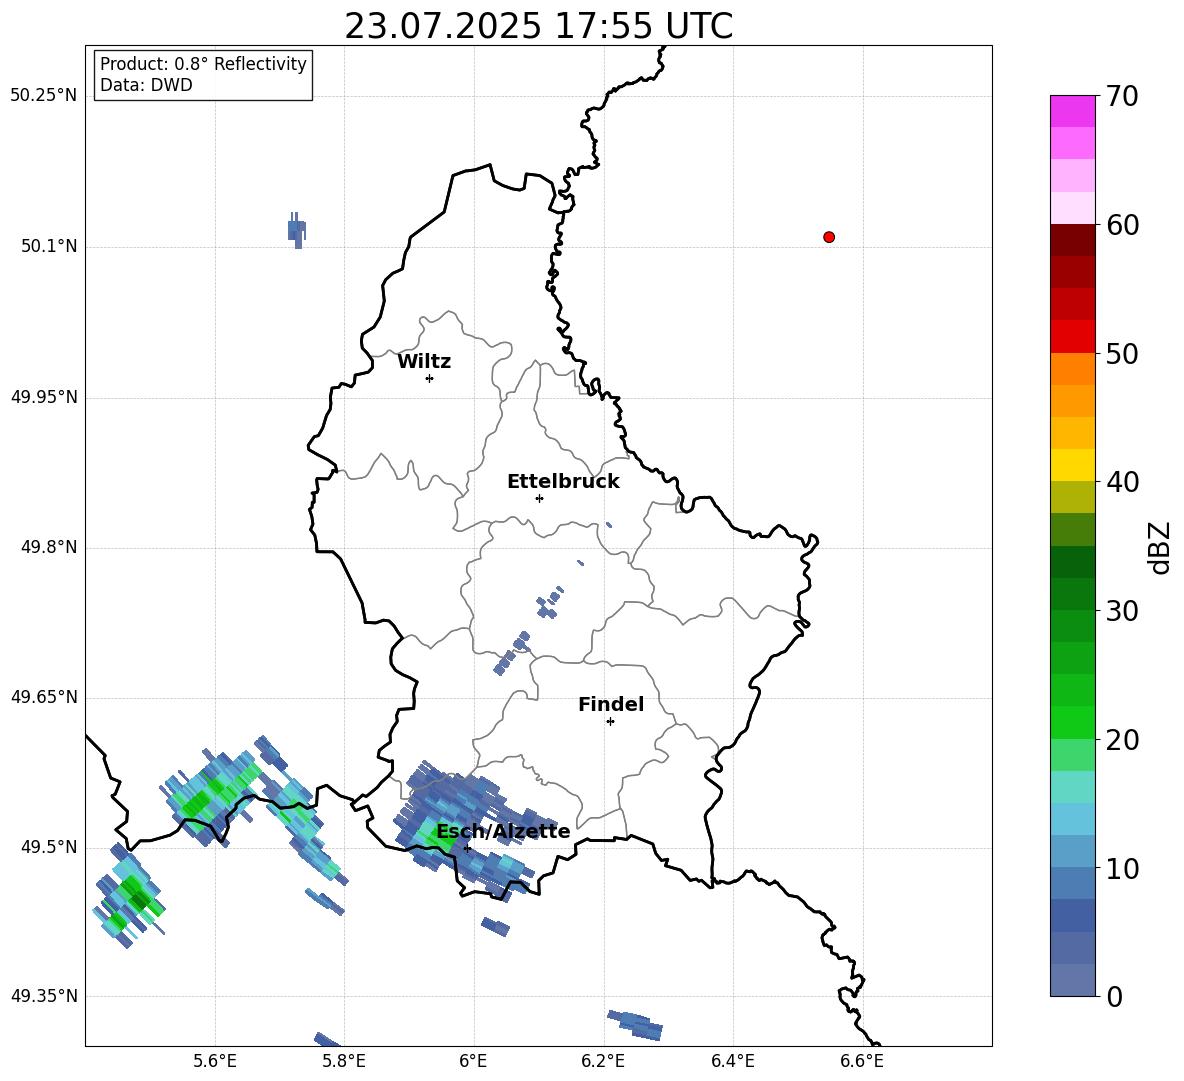
Task: Select the Ettelbruck city label
Action: pos(563,482)
